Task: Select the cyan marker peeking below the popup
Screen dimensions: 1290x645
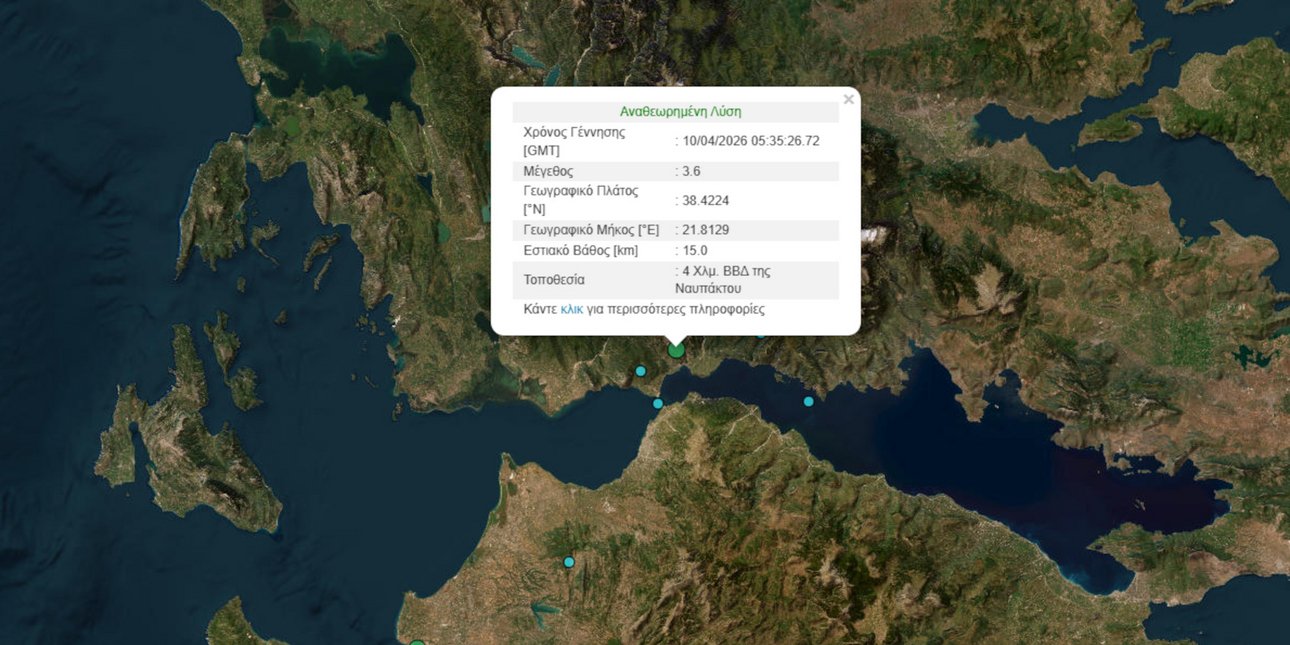Action: tap(761, 336)
